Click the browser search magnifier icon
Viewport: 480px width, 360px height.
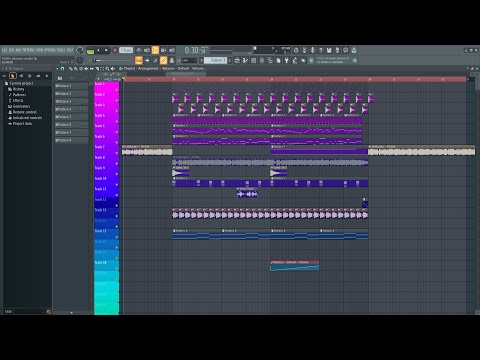tap(49, 312)
